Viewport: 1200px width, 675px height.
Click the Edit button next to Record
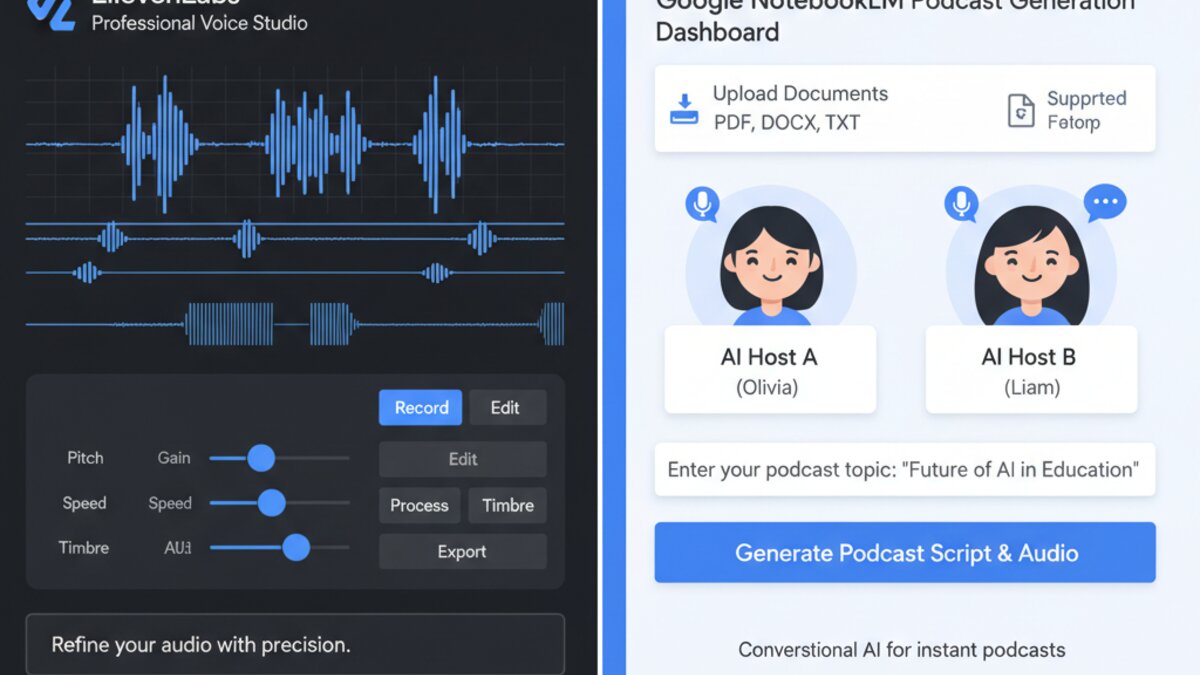(507, 407)
